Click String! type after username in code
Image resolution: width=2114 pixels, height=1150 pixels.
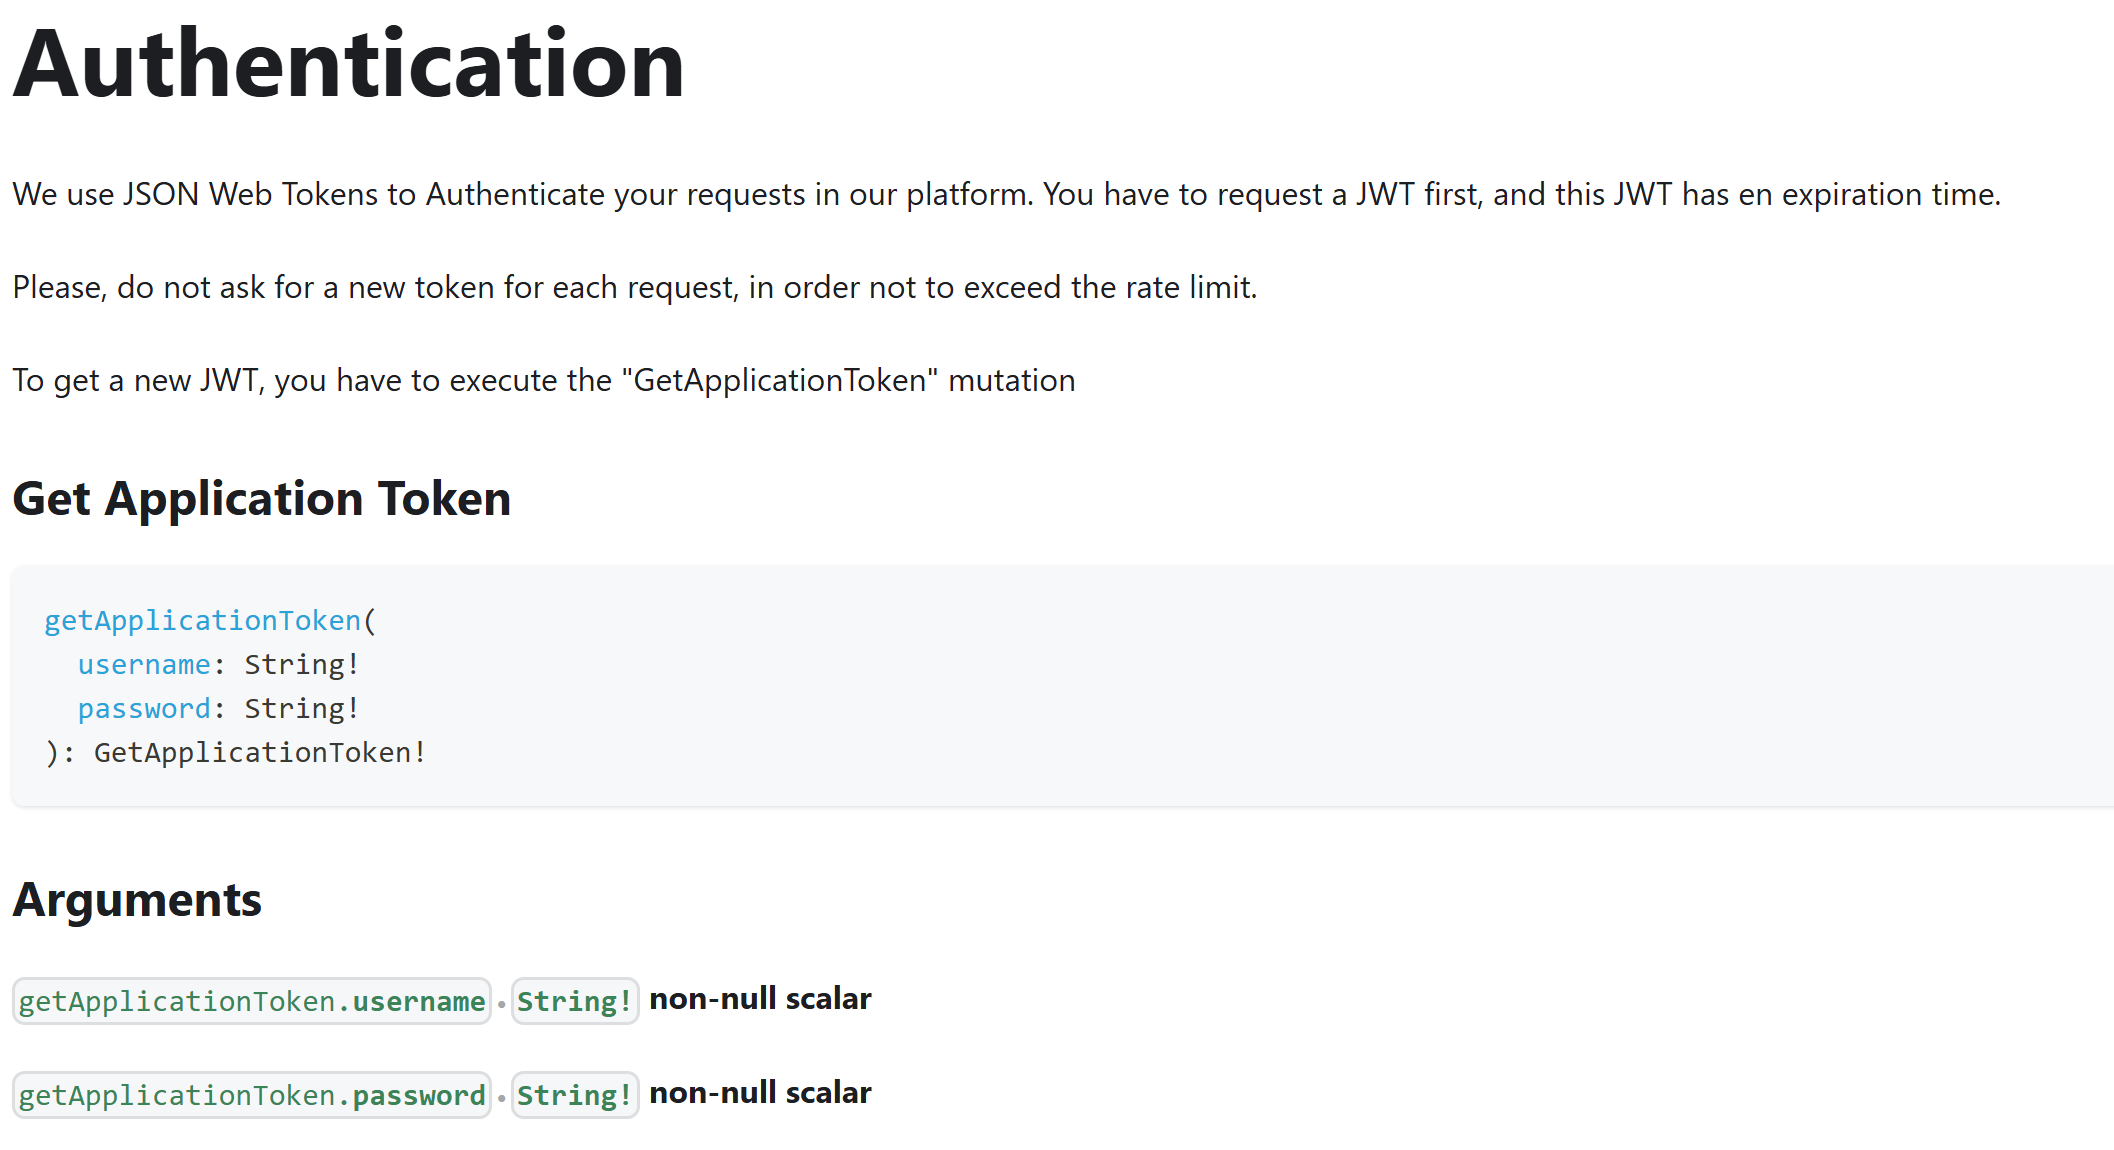point(302,665)
